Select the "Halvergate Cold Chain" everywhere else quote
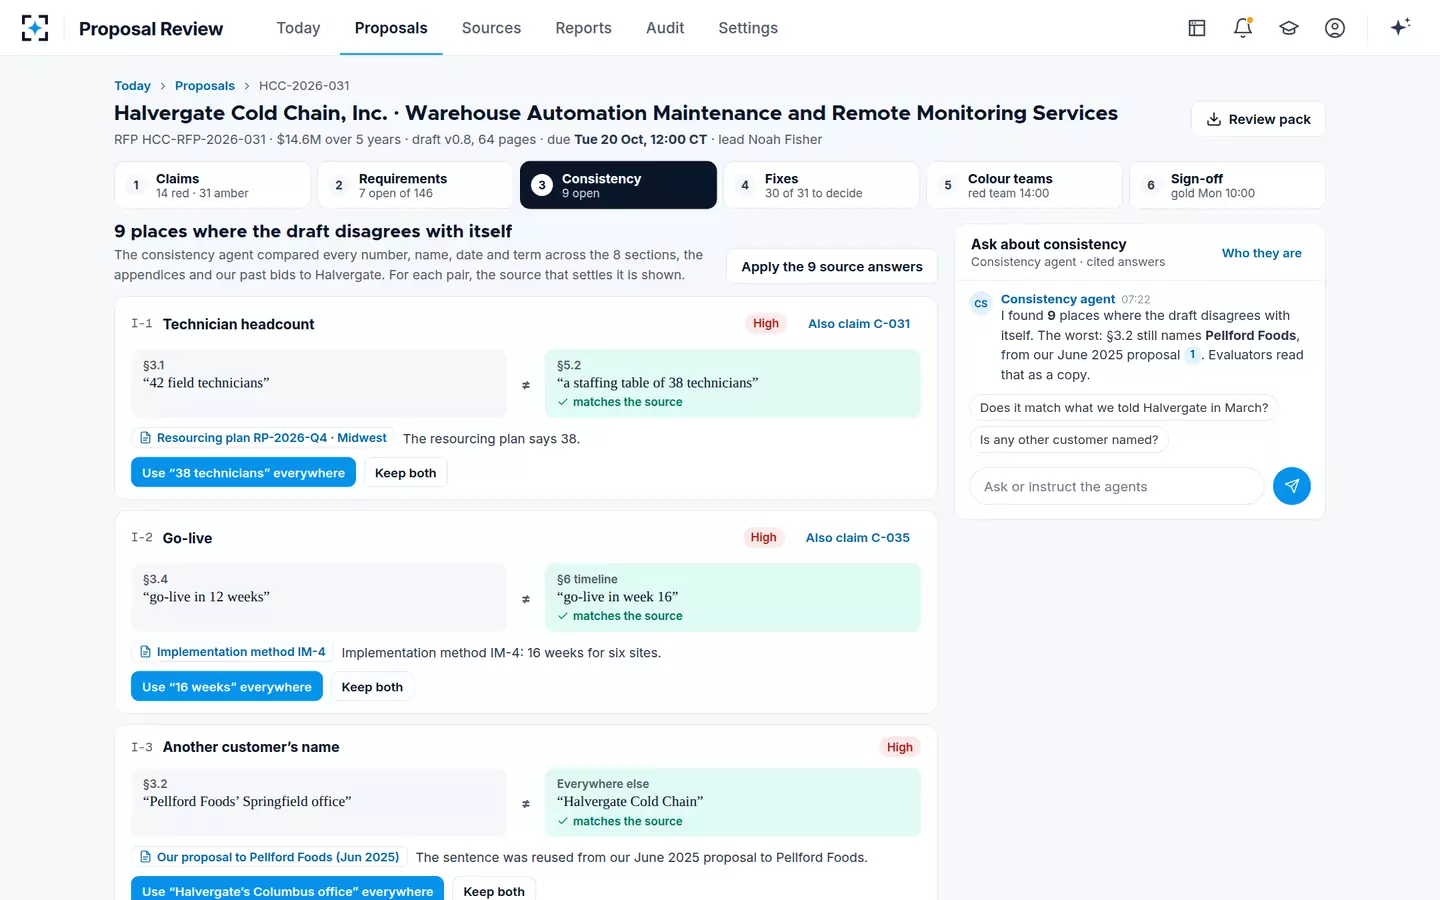This screenshot has width=1440, height=900. pos(732,802)
